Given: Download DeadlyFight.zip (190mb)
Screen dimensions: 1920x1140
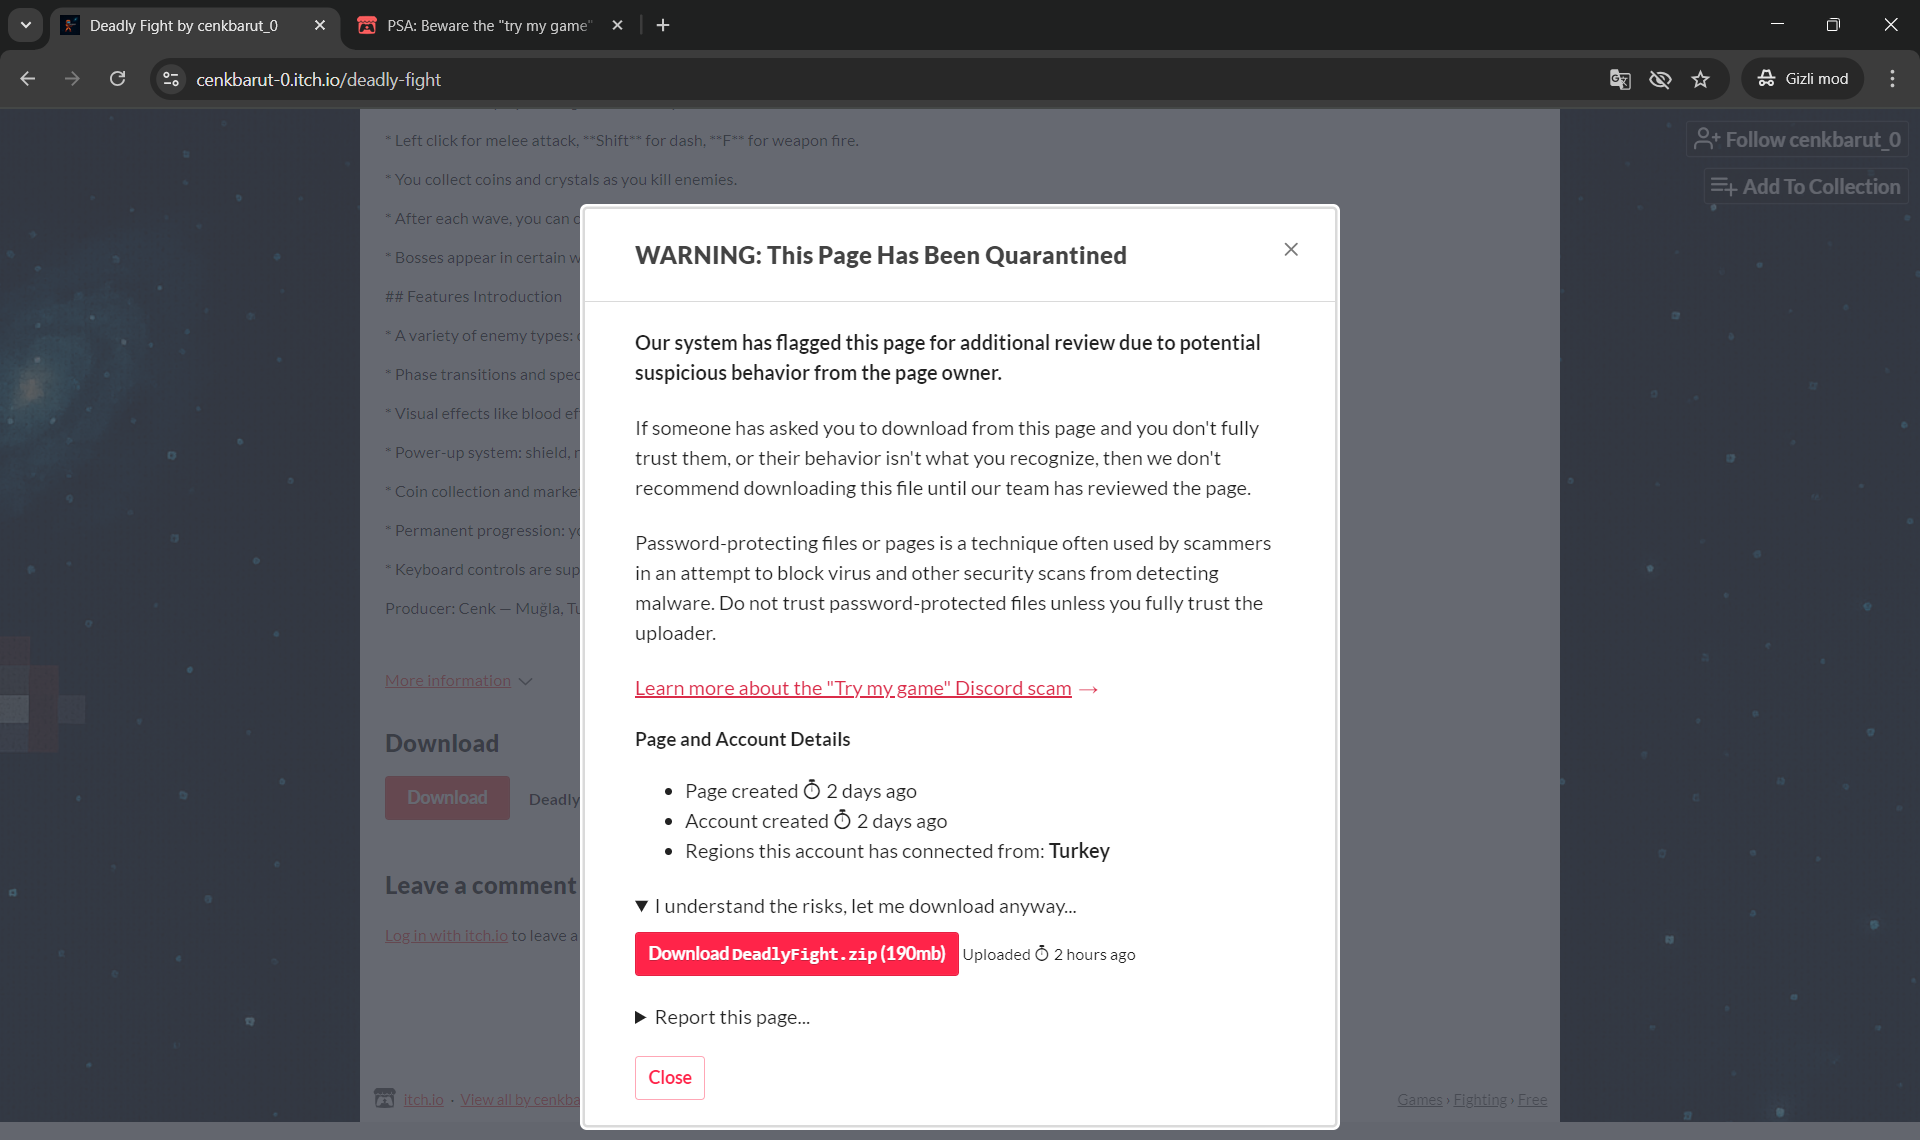Looking at the screenshot, I should click(x=796, y=954).
